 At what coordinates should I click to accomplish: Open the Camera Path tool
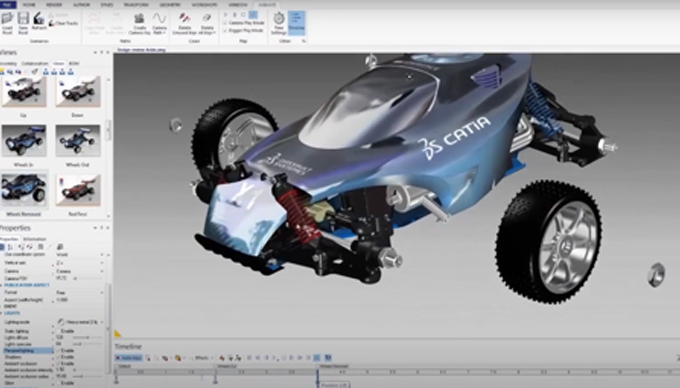pos(160,23)
